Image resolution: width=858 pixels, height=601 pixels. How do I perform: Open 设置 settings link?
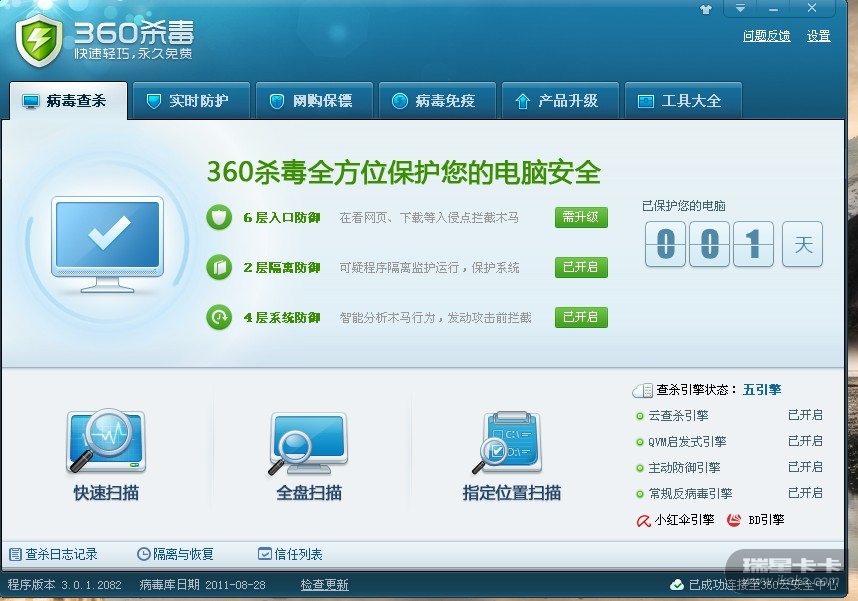(818, 36)
